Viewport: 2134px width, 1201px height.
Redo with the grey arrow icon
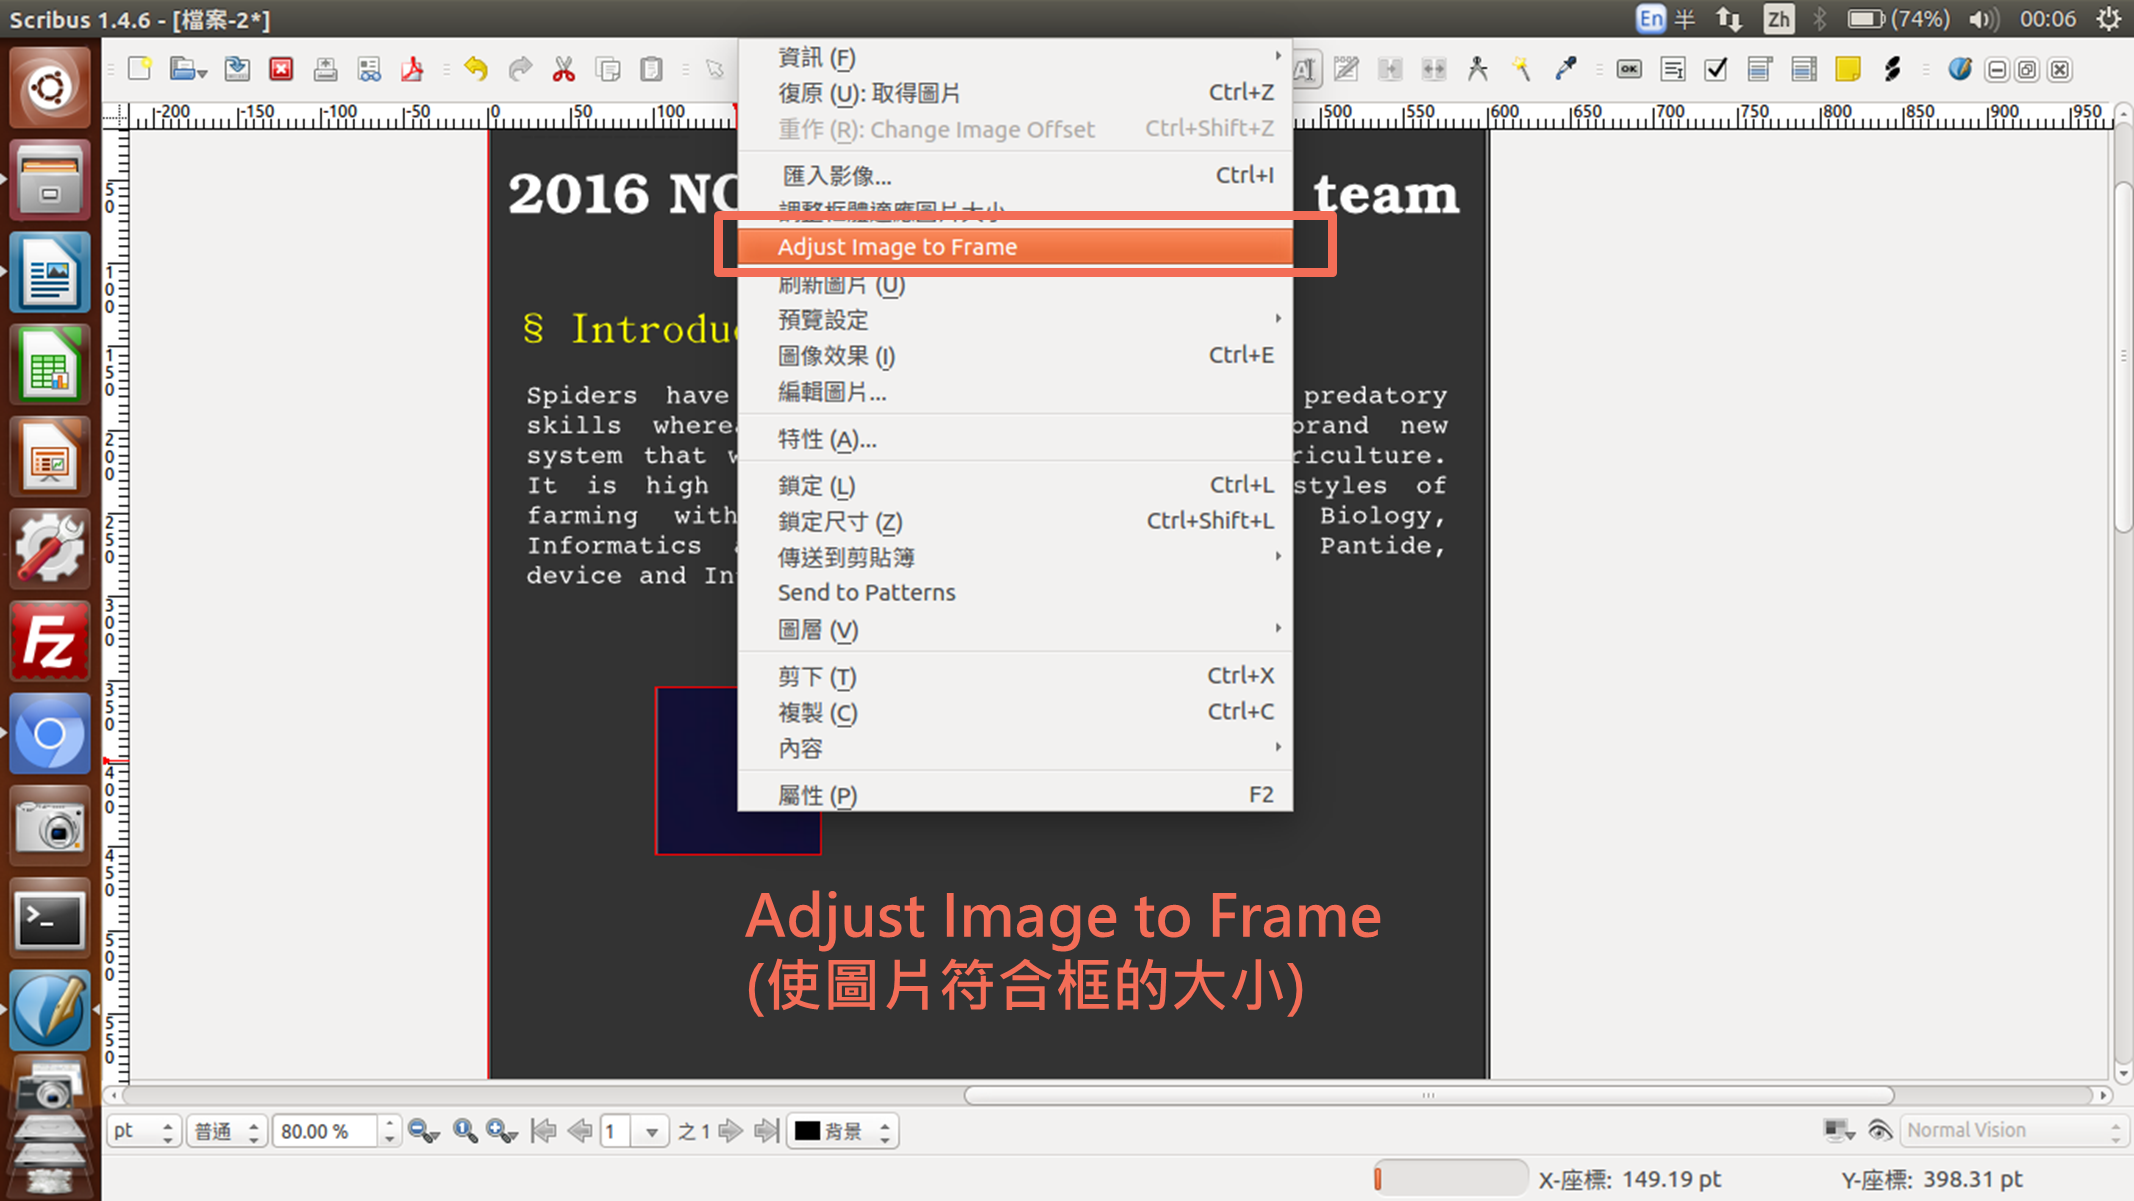(x=520, y=69)
